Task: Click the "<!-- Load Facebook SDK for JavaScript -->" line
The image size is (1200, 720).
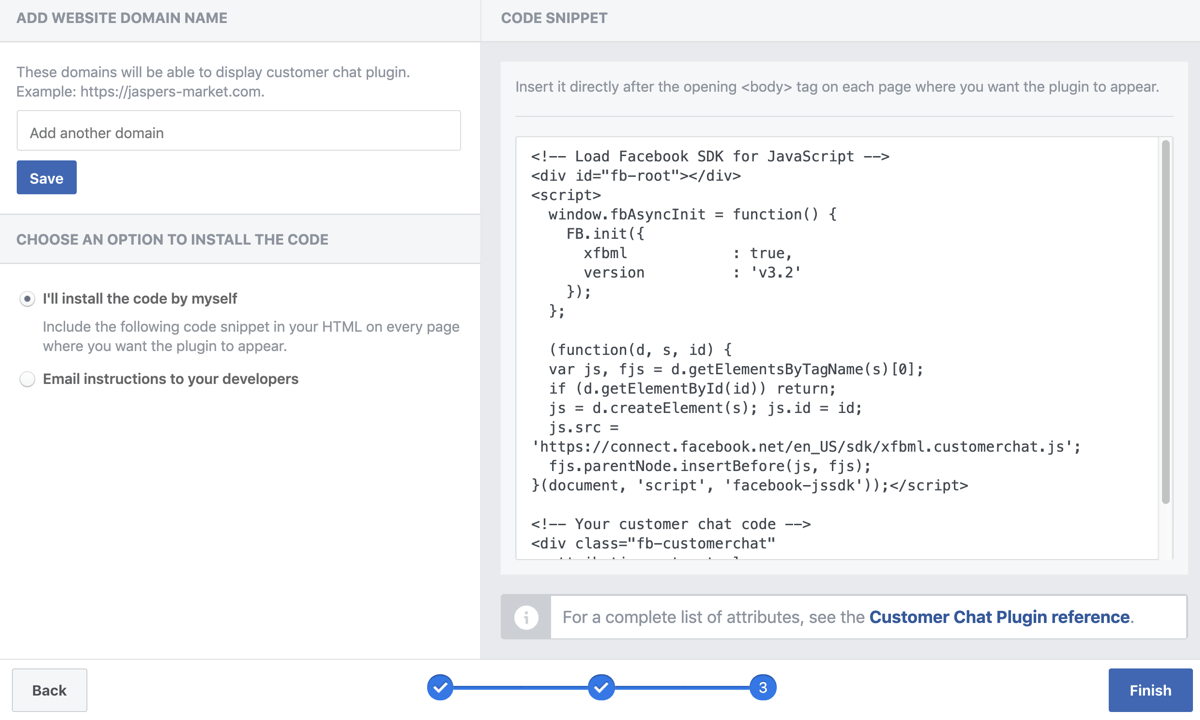Action: point(710,156)
